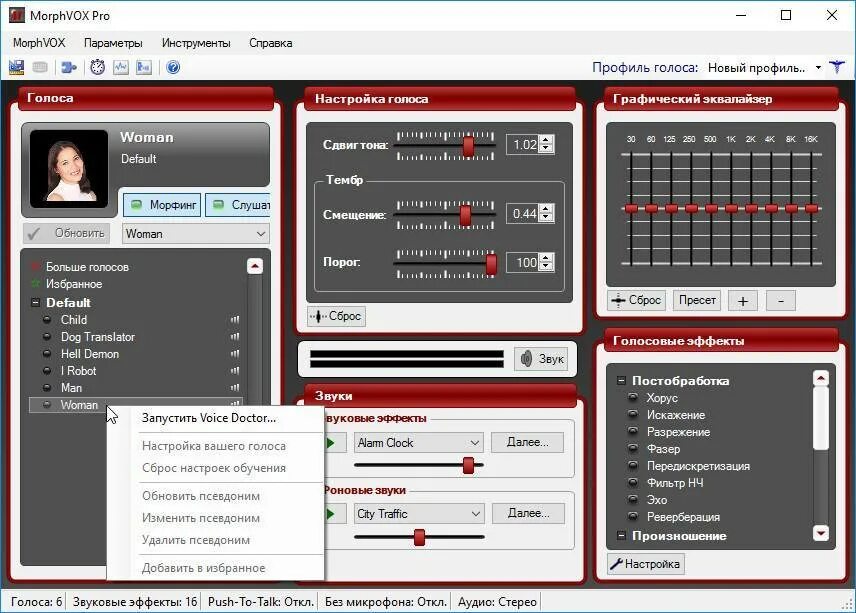Click the voice analysis toolbar icon

tap(144, 68)
